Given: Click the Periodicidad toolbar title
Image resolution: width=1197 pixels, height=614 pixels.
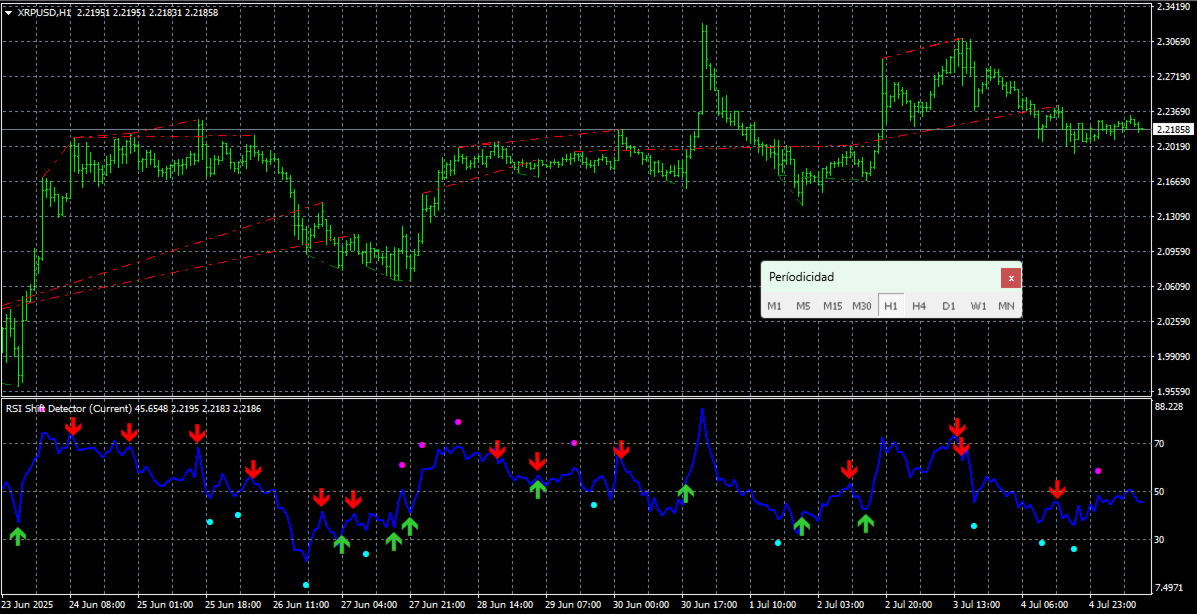Looking at the screenshot, I should (802, 276).
